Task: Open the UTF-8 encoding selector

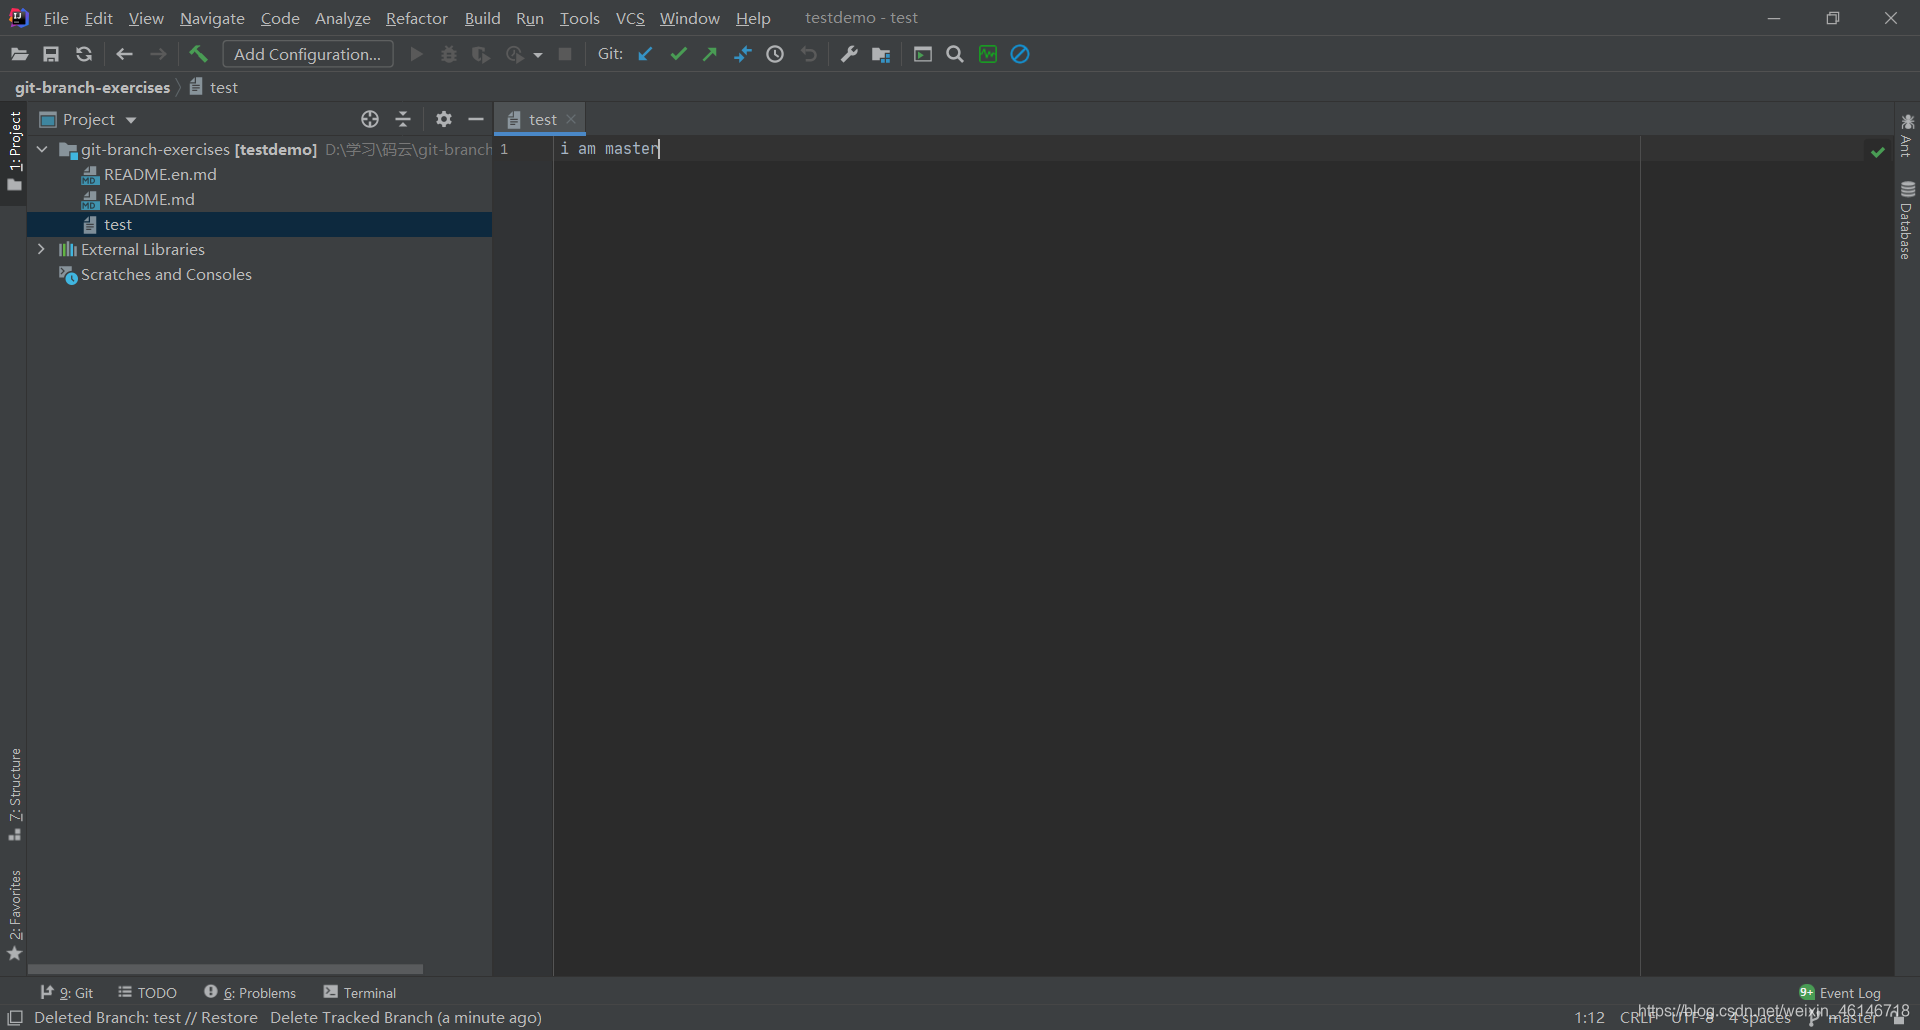Action: click(1694, 1018)
